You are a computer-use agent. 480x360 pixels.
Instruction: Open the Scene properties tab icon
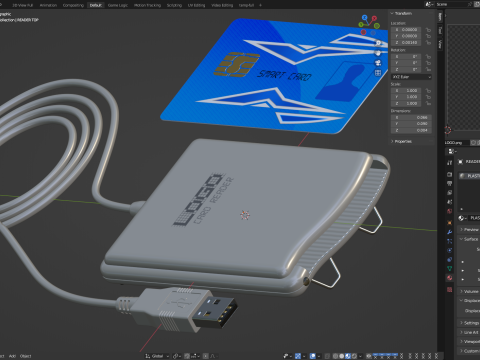point(450,202)
